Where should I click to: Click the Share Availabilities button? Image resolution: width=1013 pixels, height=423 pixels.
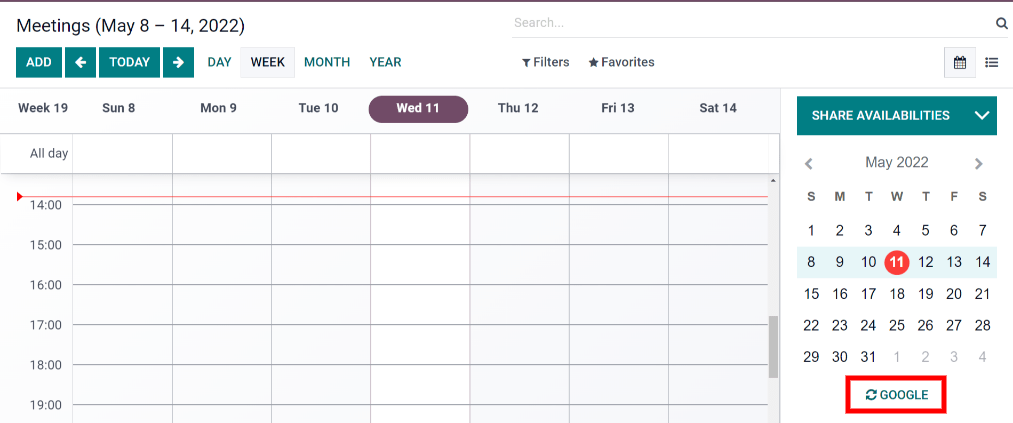[880, 116]
